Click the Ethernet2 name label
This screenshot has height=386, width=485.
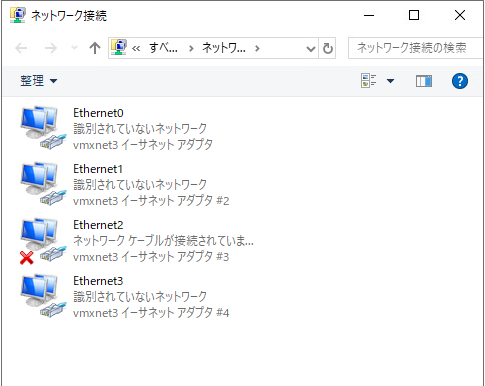(x=98, y=225)
